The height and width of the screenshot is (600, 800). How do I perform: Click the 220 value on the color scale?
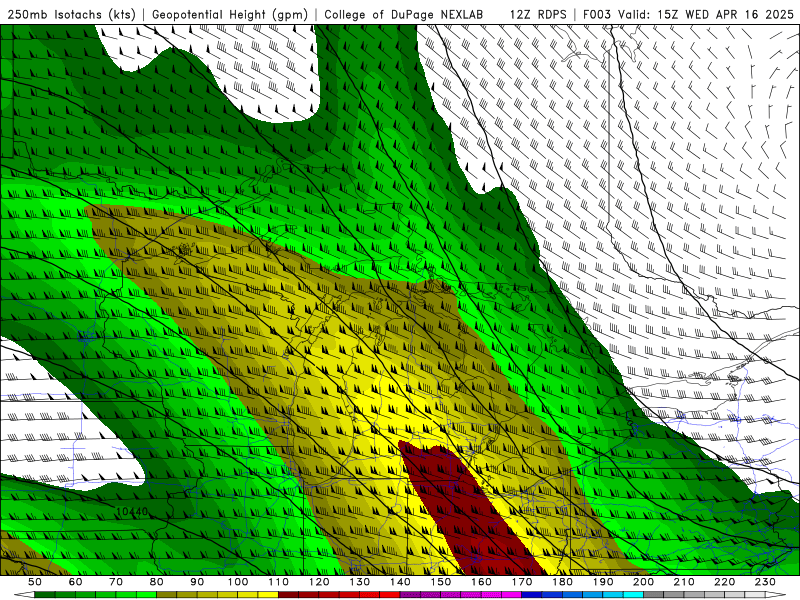[724, 582]
